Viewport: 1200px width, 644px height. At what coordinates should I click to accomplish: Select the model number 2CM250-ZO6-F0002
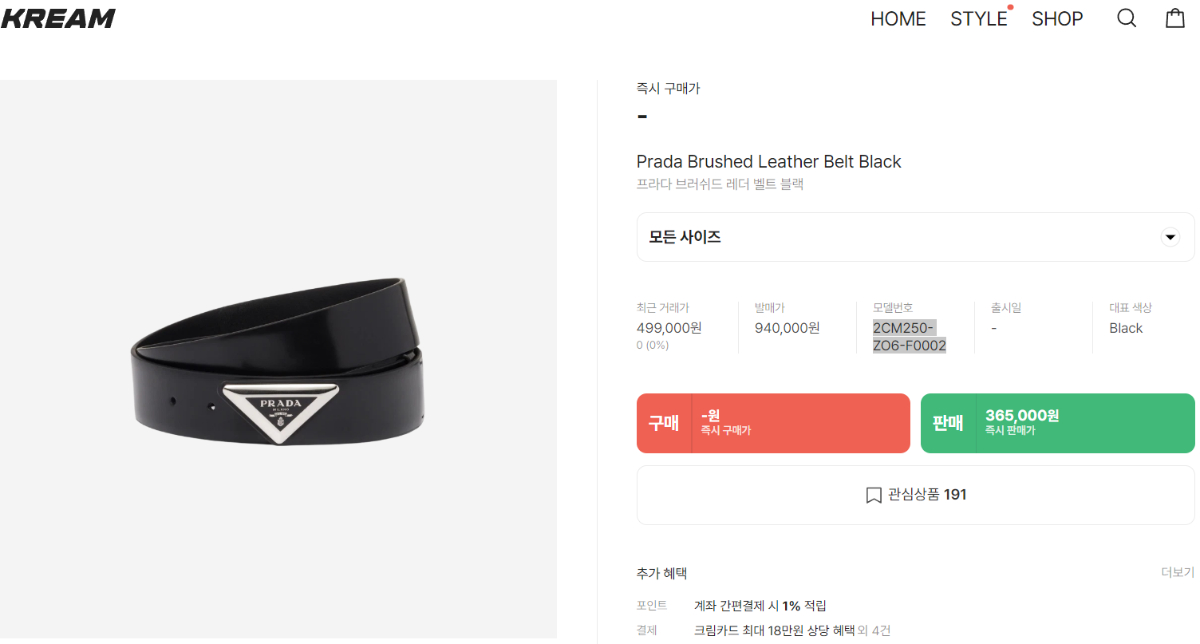click(x=909, y=337)
